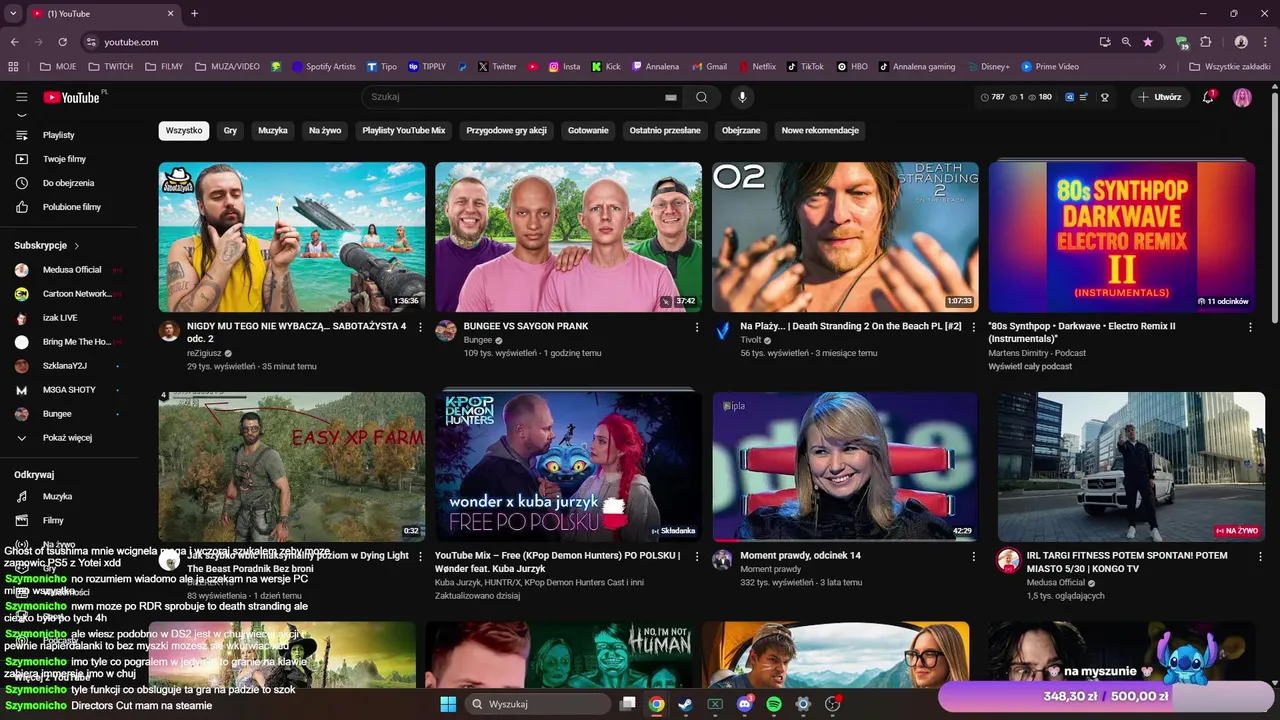This screenshot has height=720, width=1280.
Task: Open BUNGEE VS SAYGON PRANK title
Action: coord(526,326)
